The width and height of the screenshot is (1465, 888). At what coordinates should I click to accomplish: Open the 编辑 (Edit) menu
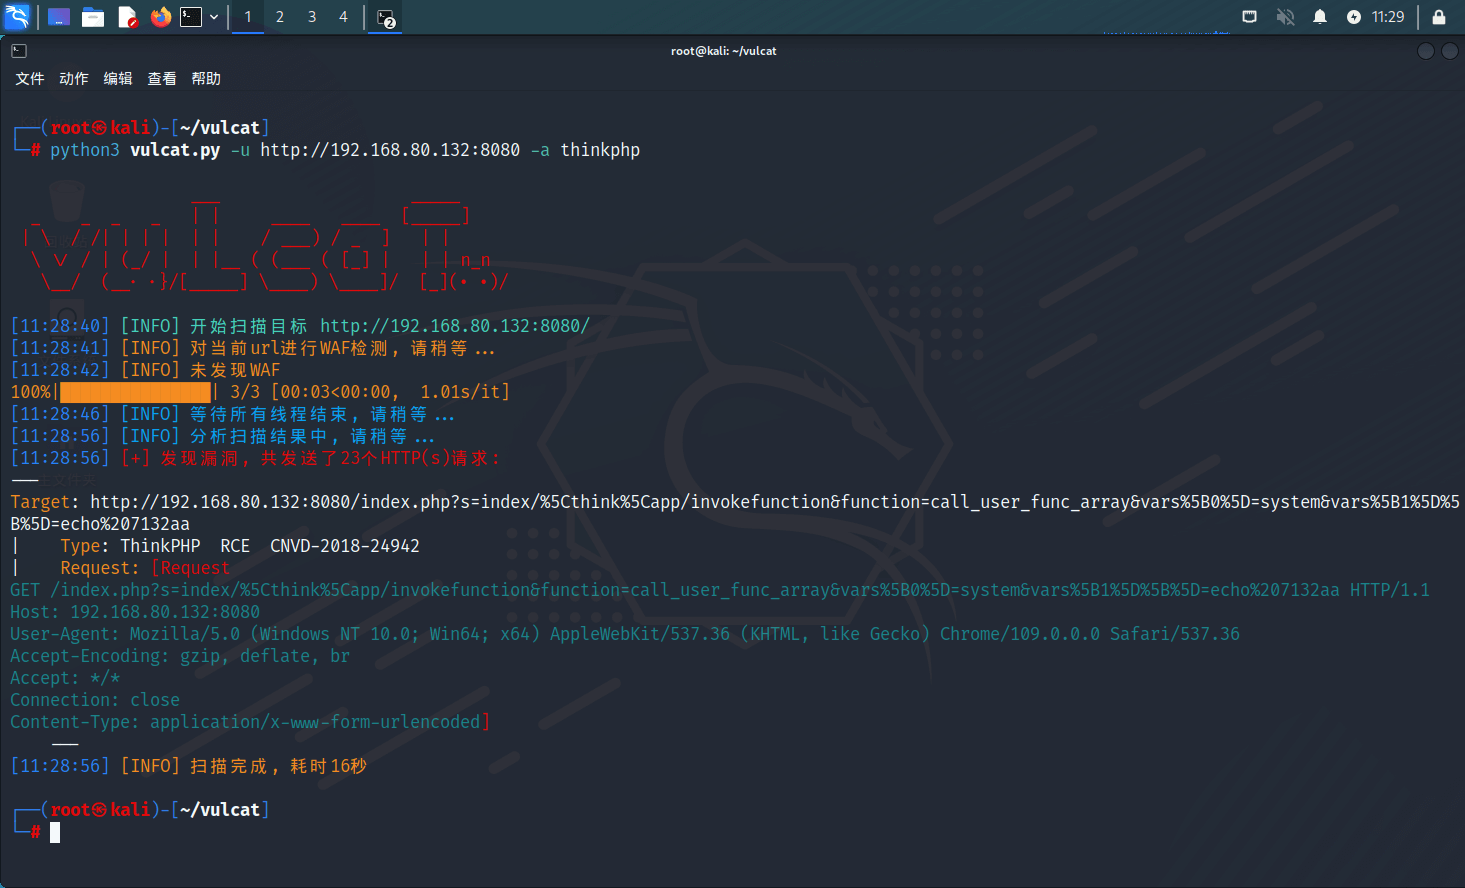[x=118, y=79]
